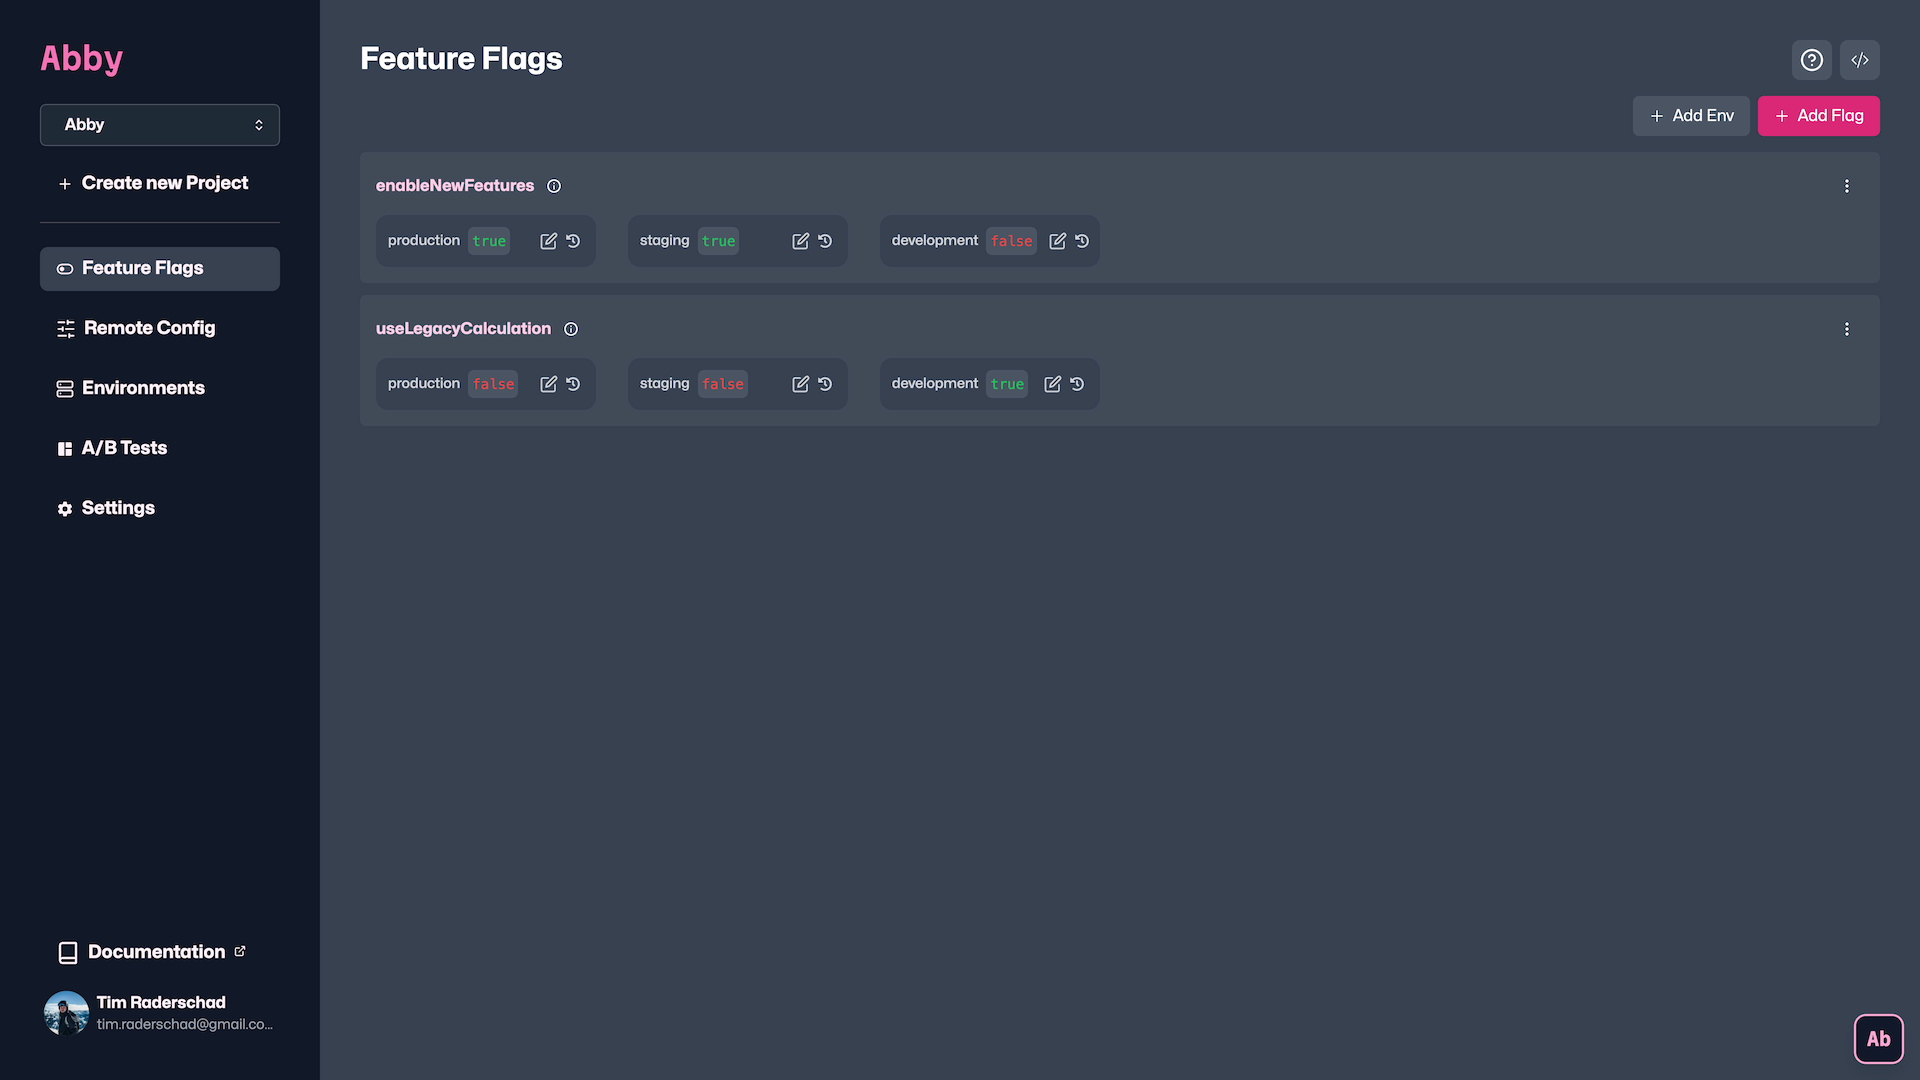
Task: Click the Add Flag button
Action: coord(1818,116)
